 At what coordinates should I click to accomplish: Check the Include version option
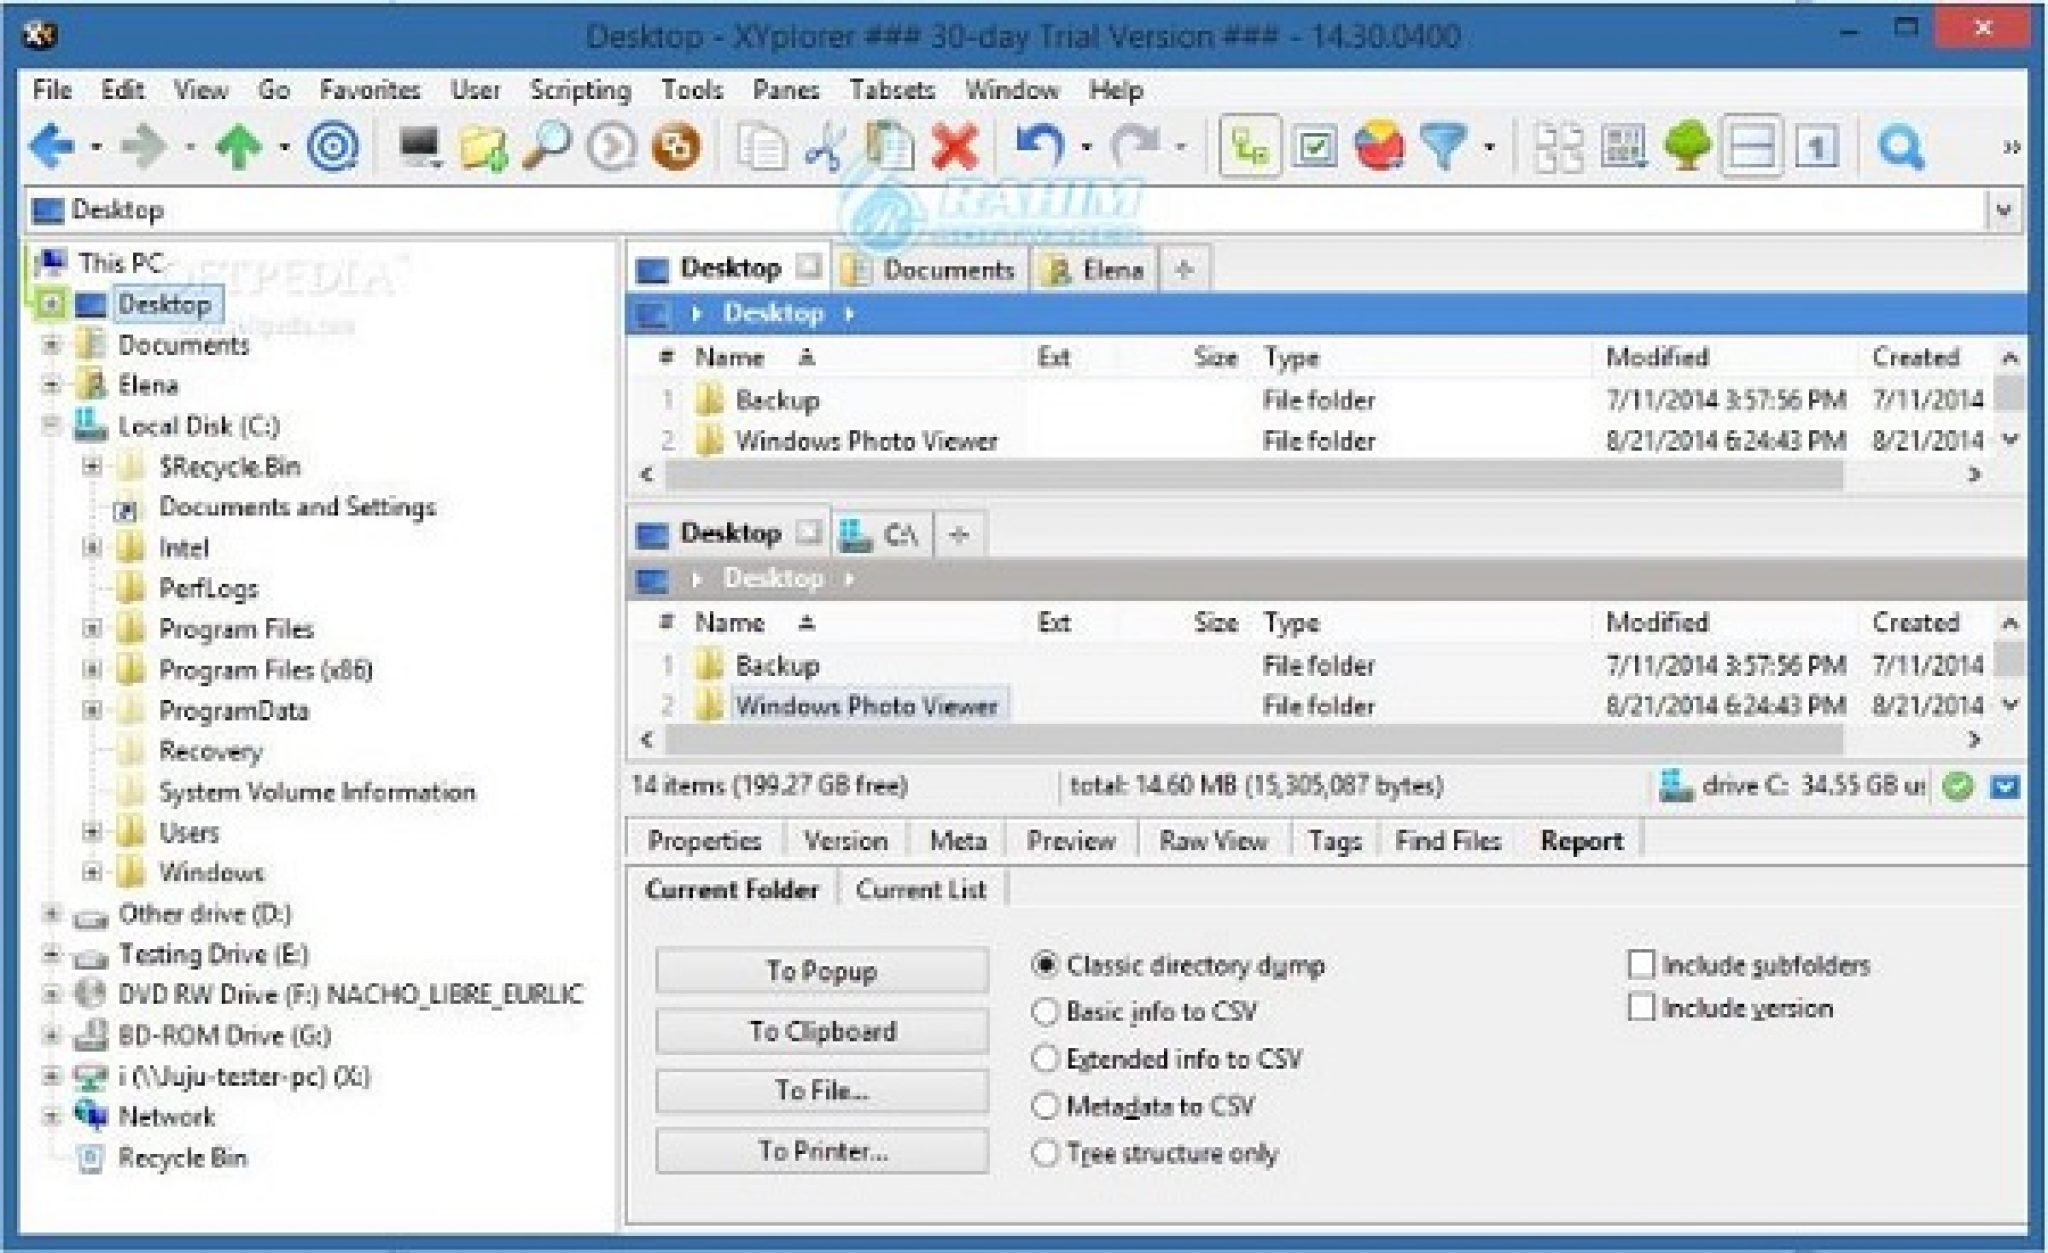point(1641,1007)
